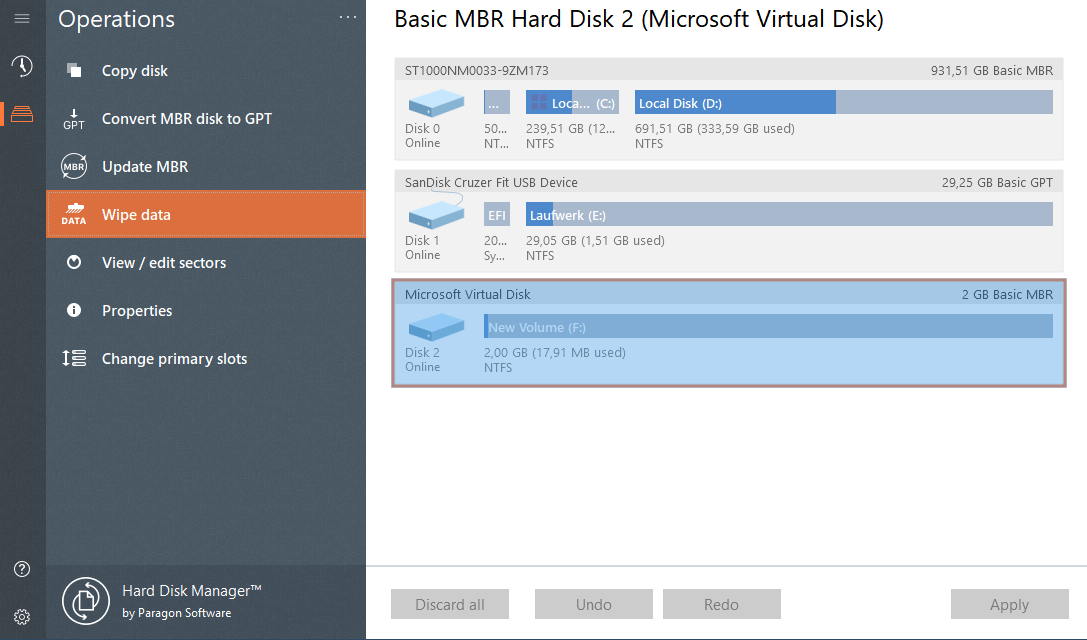Select the Laufwerk (E:) partition

point(790,215)
